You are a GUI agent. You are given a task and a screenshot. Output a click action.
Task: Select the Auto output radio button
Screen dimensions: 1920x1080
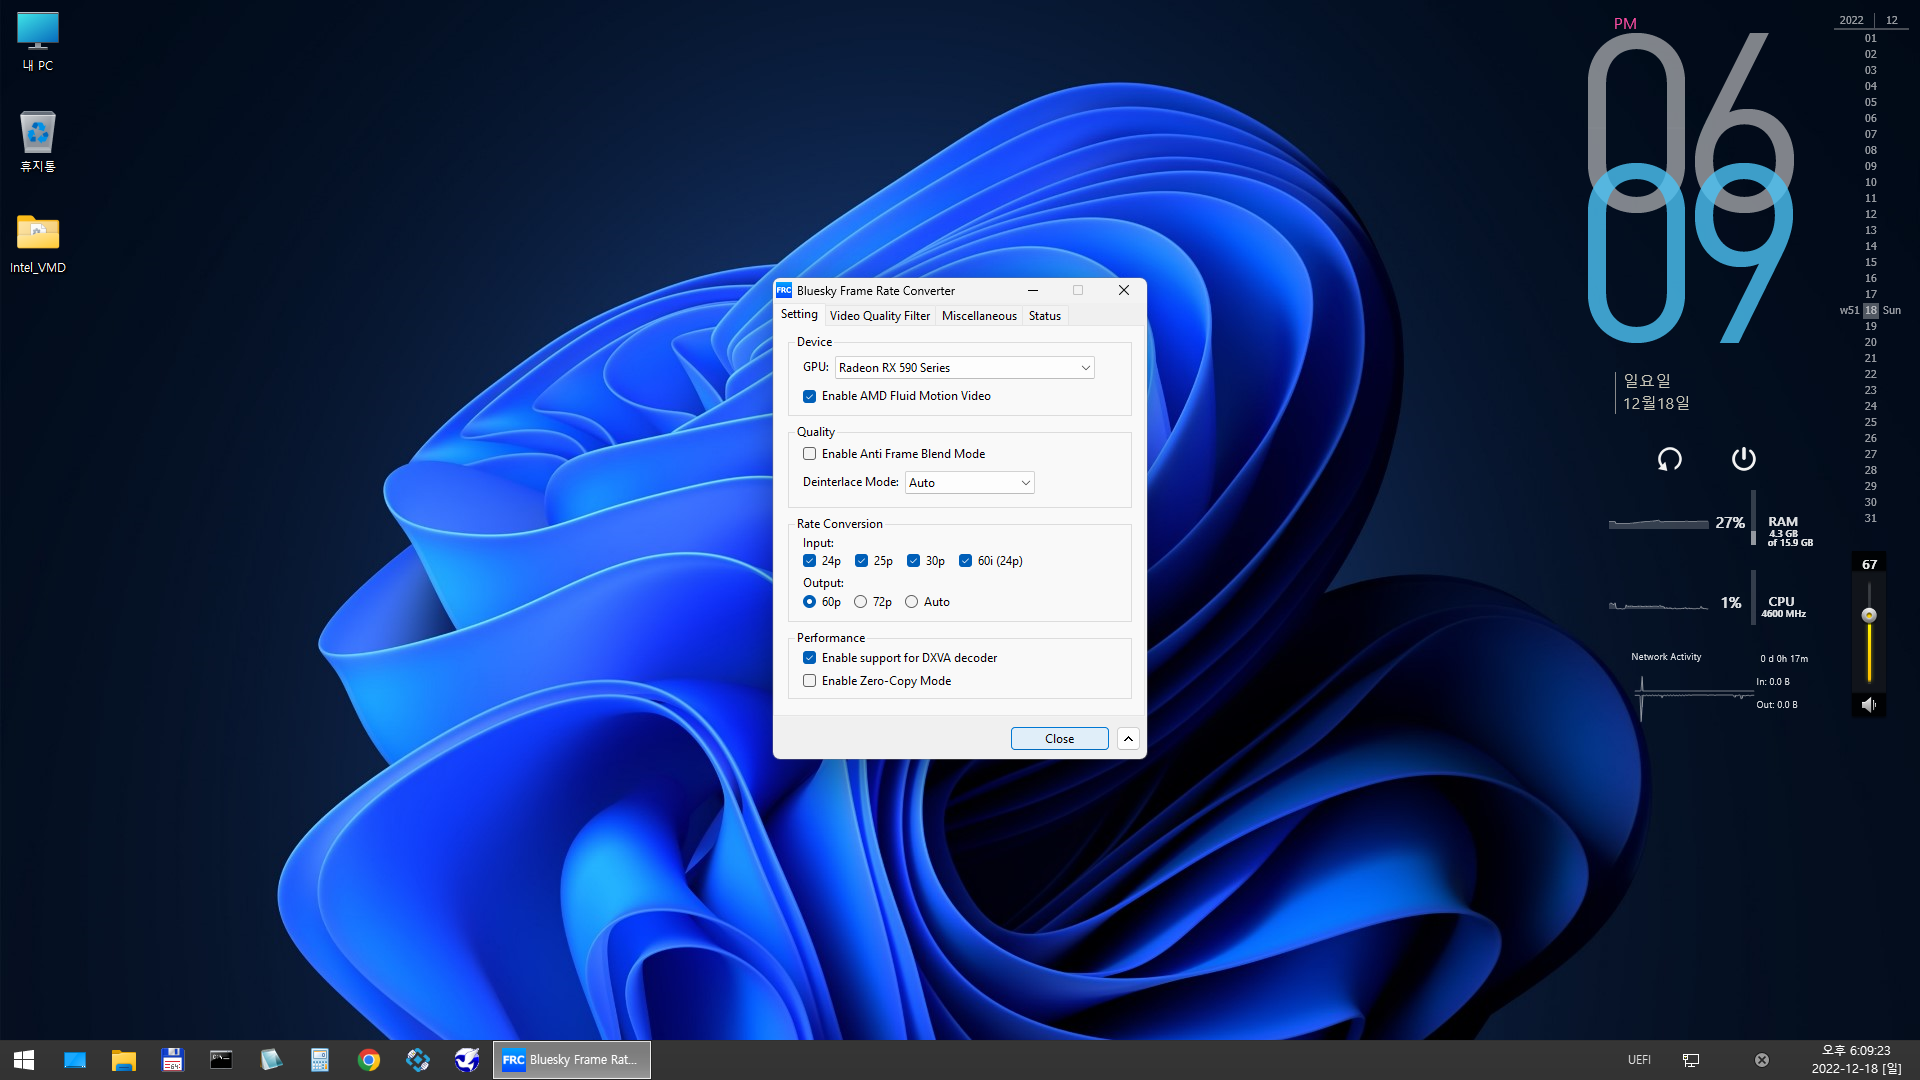coord(911,602)
